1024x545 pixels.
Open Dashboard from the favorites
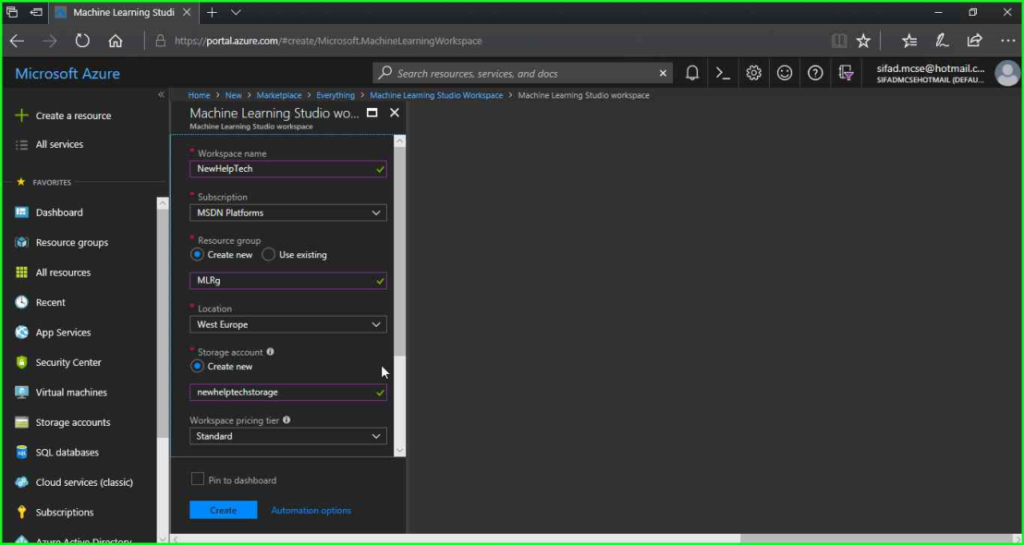[x=59, y=212]
